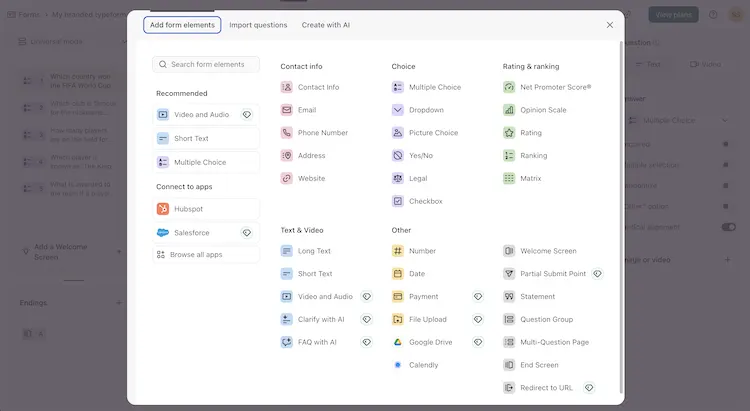750x411 pixels.
Task: Choose the Yes/No element
Action: pyautogui.click(x=412, y=156)
